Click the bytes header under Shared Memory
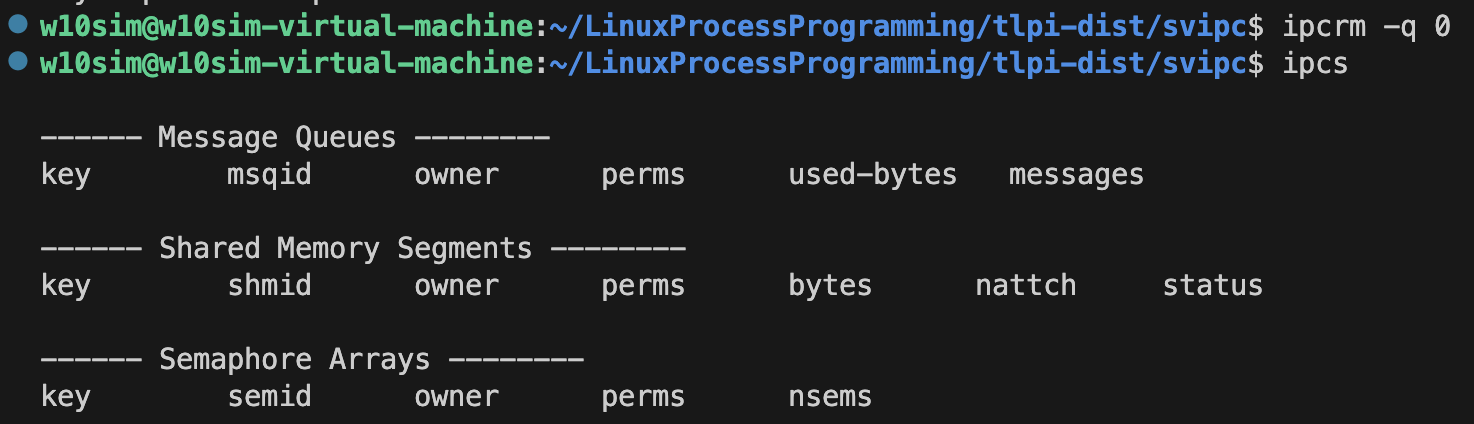This screenshot has width=1474, height=424. [x=830, y=287]
